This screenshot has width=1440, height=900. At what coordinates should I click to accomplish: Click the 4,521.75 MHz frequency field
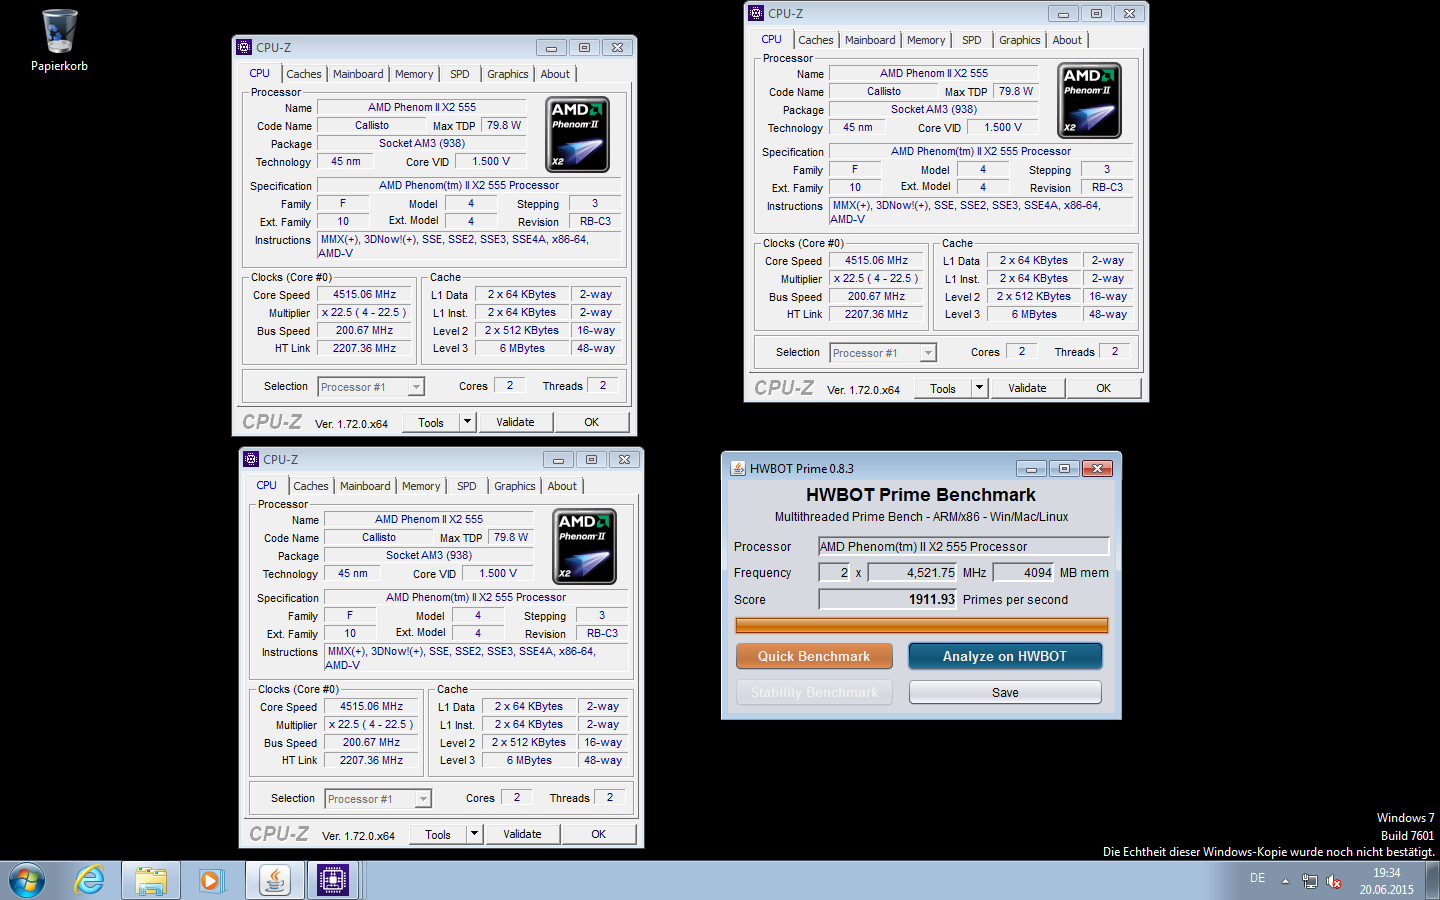pyautogui.click(x=912, y=572)
